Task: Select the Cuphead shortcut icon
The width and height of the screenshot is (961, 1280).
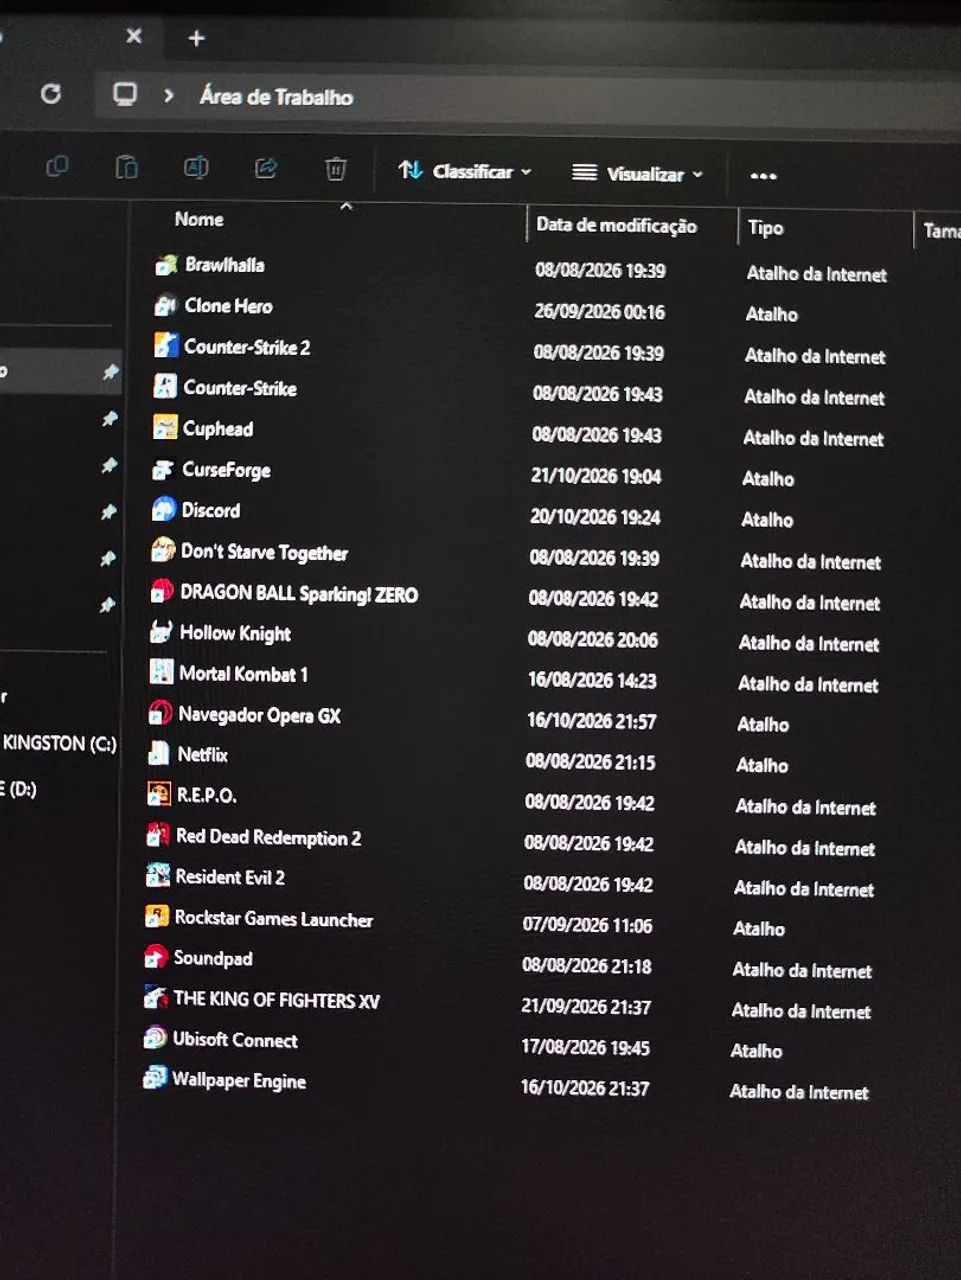Action: (x=164, y=428)
